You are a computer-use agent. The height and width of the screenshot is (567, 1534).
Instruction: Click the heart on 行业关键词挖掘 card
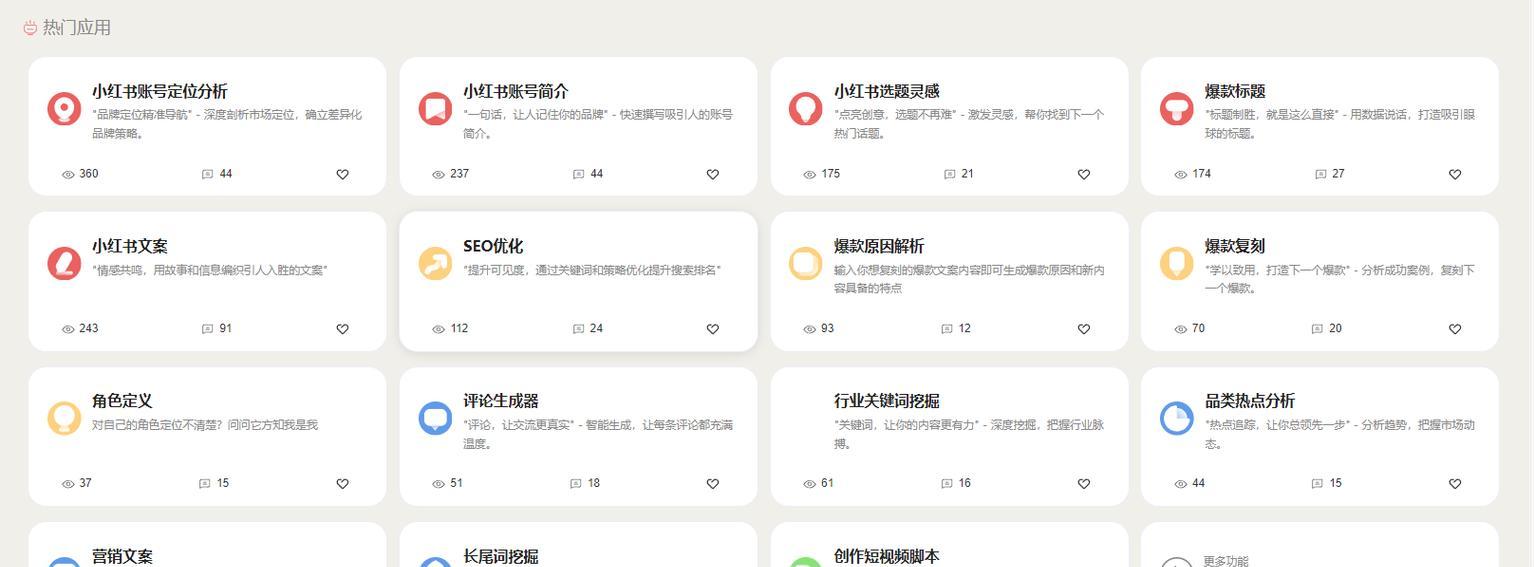pos(1084,484)
